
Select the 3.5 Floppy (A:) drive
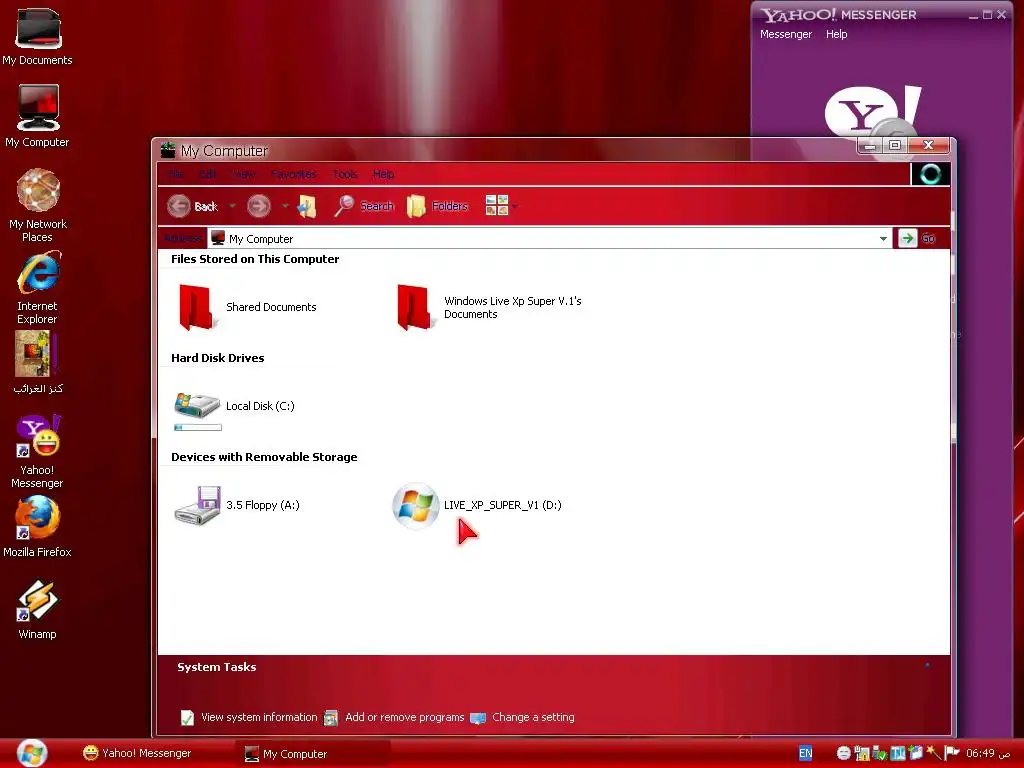click(x=237, y=505)
